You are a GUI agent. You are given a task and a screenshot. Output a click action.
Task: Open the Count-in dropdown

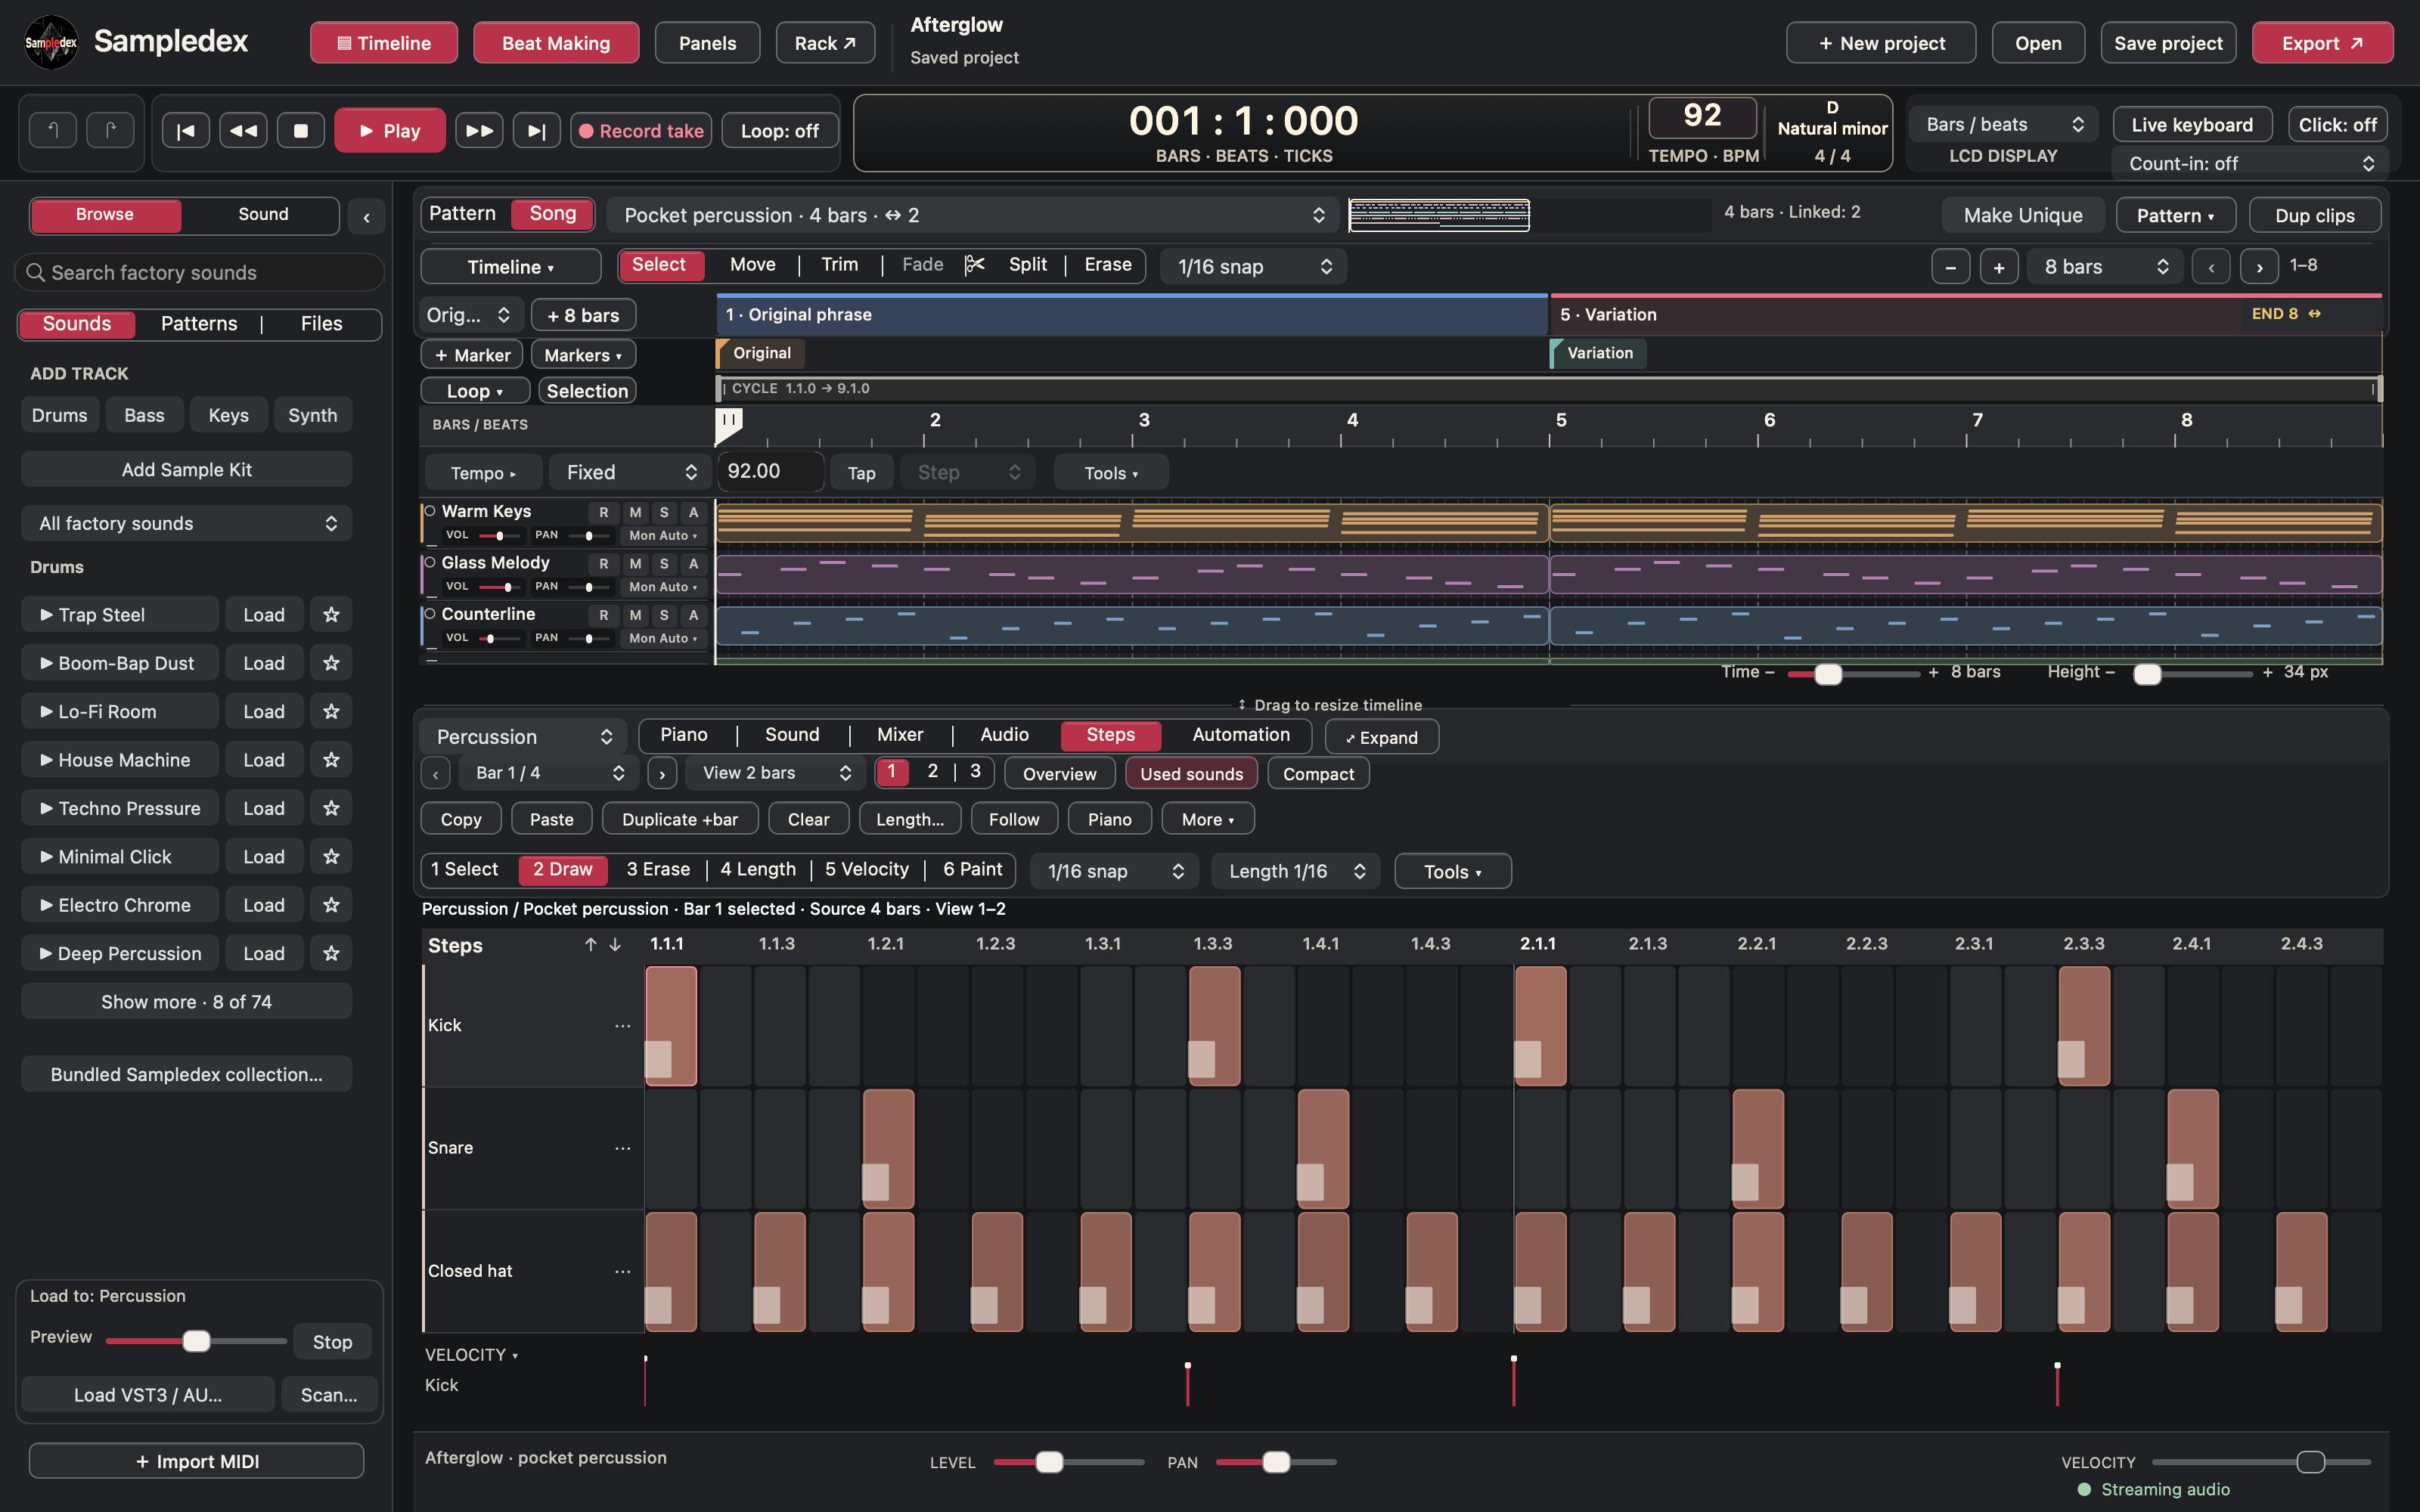(2250, 163)
